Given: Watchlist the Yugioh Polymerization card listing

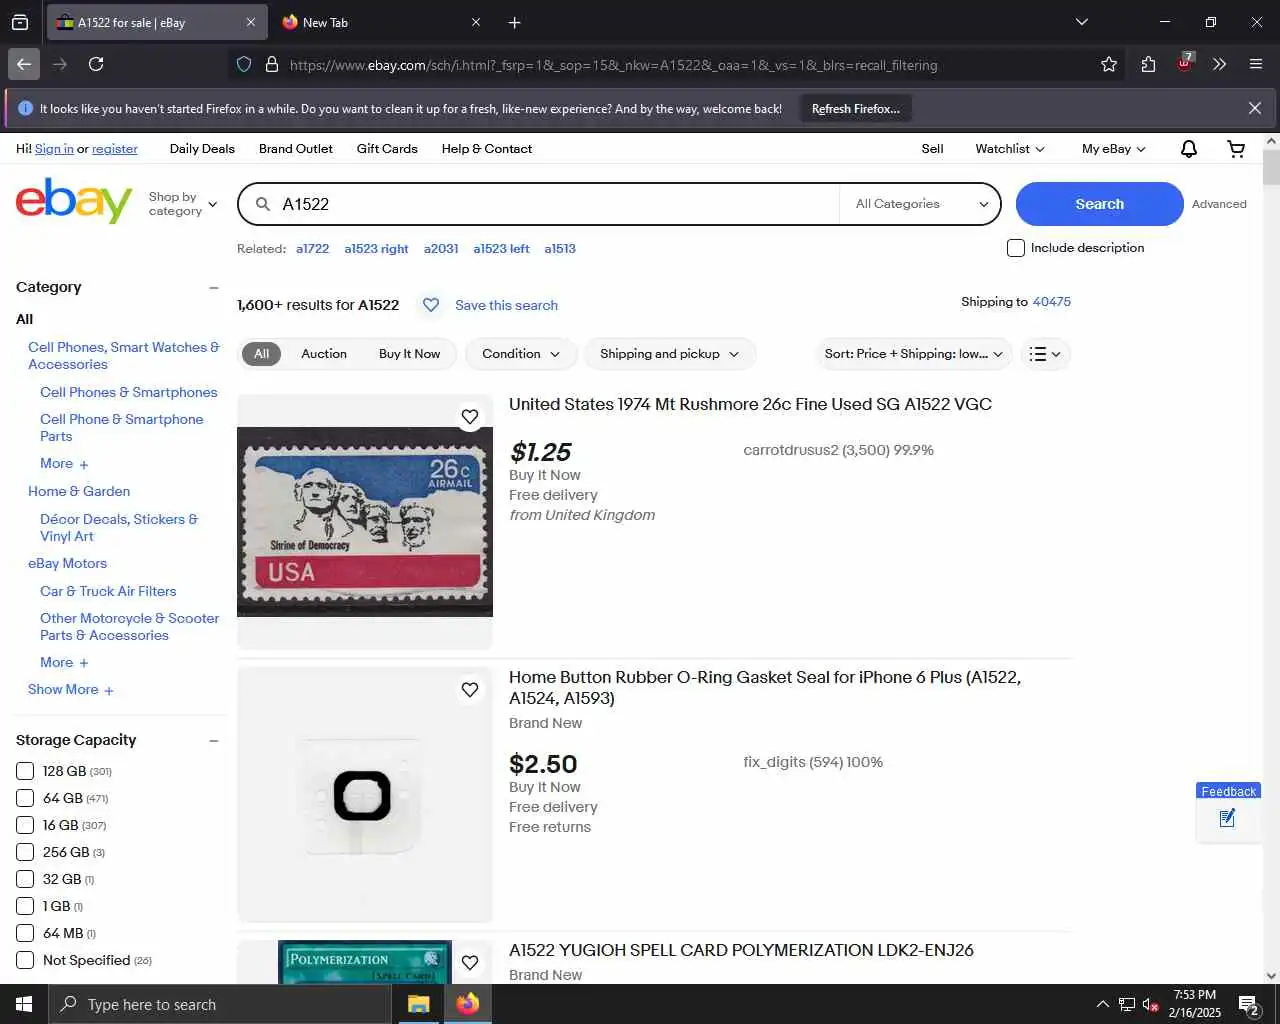Looking at the screenshot, I should 470,963.
